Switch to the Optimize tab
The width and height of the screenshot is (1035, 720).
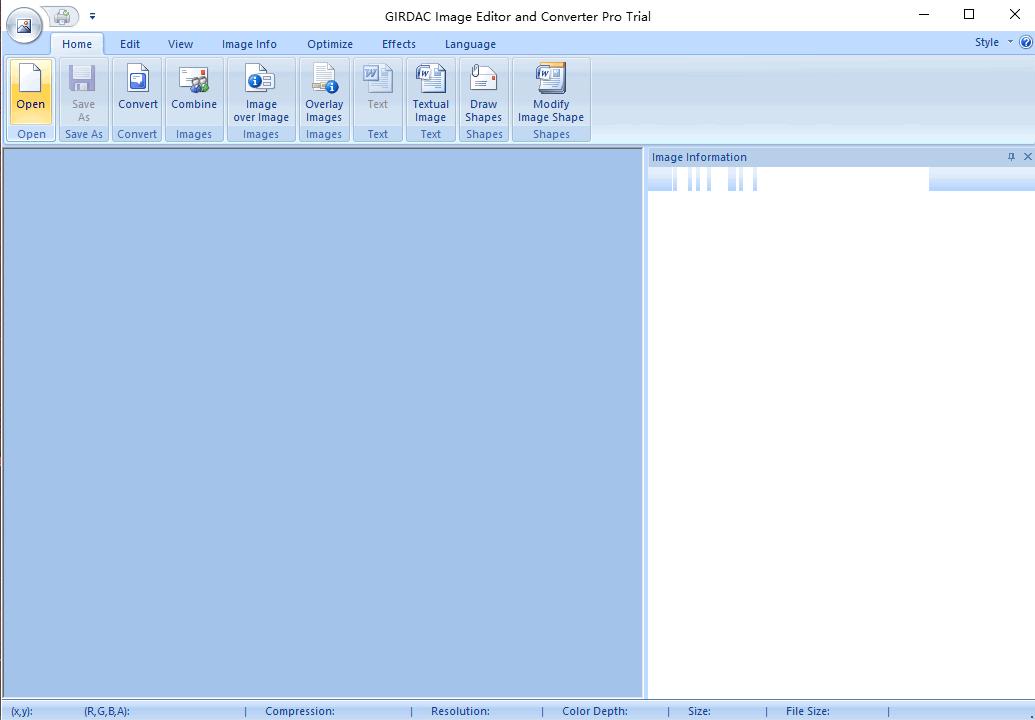coord(330,44)
